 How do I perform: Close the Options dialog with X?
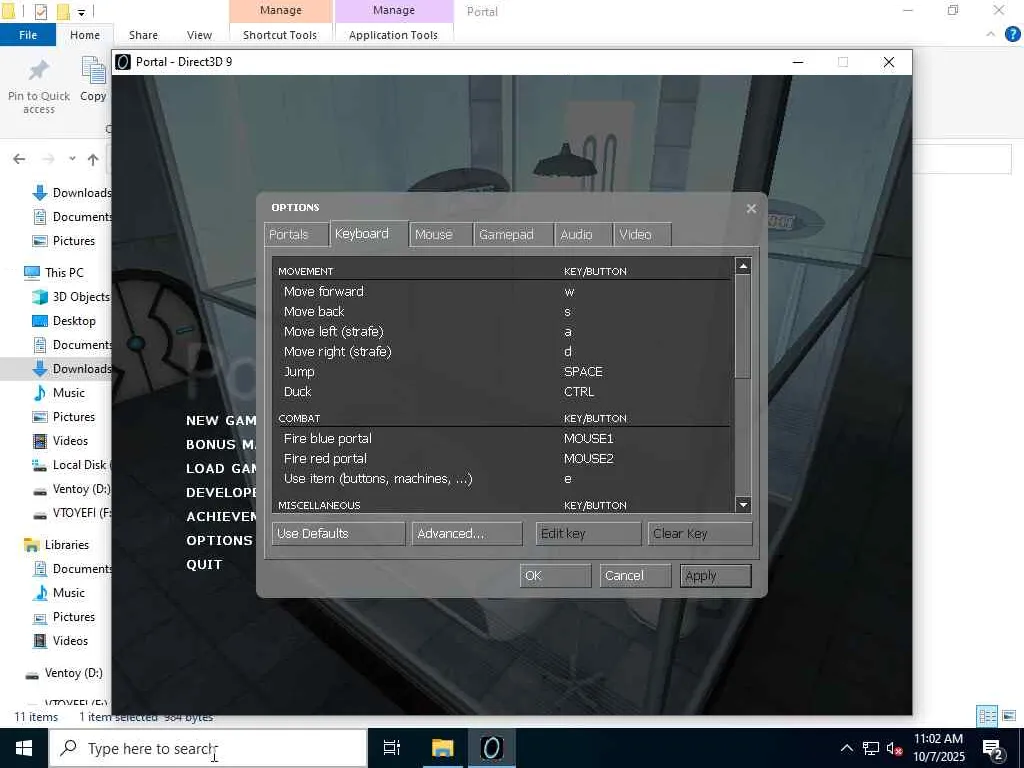pos(751,208)
